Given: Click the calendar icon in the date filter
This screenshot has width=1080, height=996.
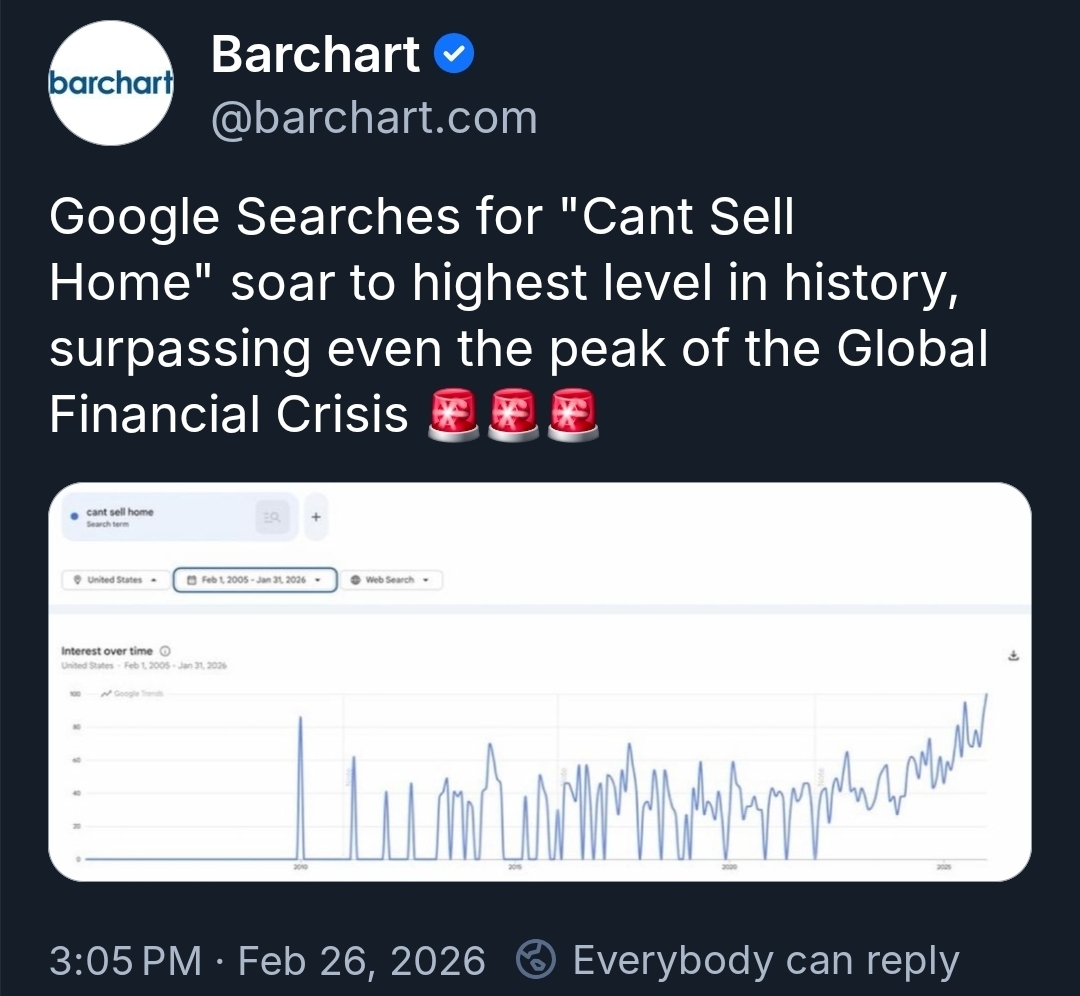Looking at the screenshot, I should (191, 580).
